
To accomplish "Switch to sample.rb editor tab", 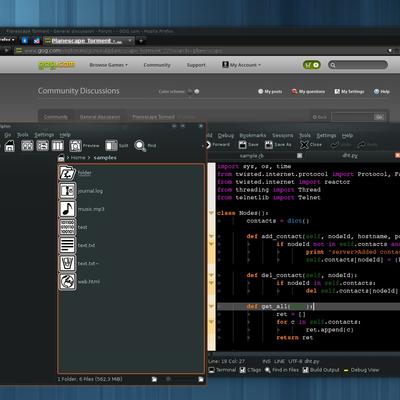I will pyautogui.click(x=252, y=156).
